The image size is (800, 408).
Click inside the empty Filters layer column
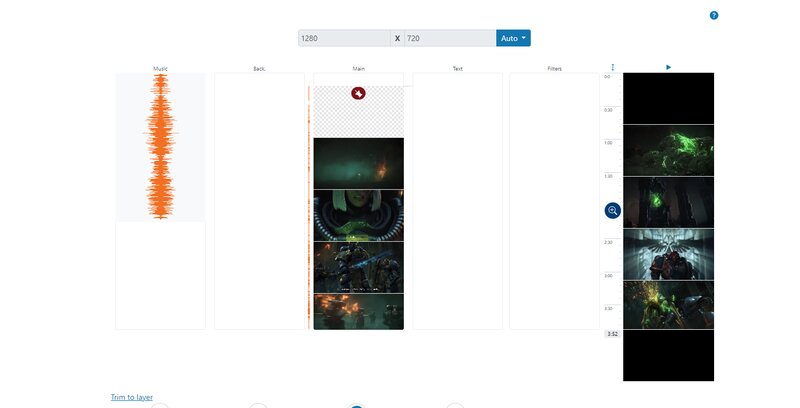(555, 201)
